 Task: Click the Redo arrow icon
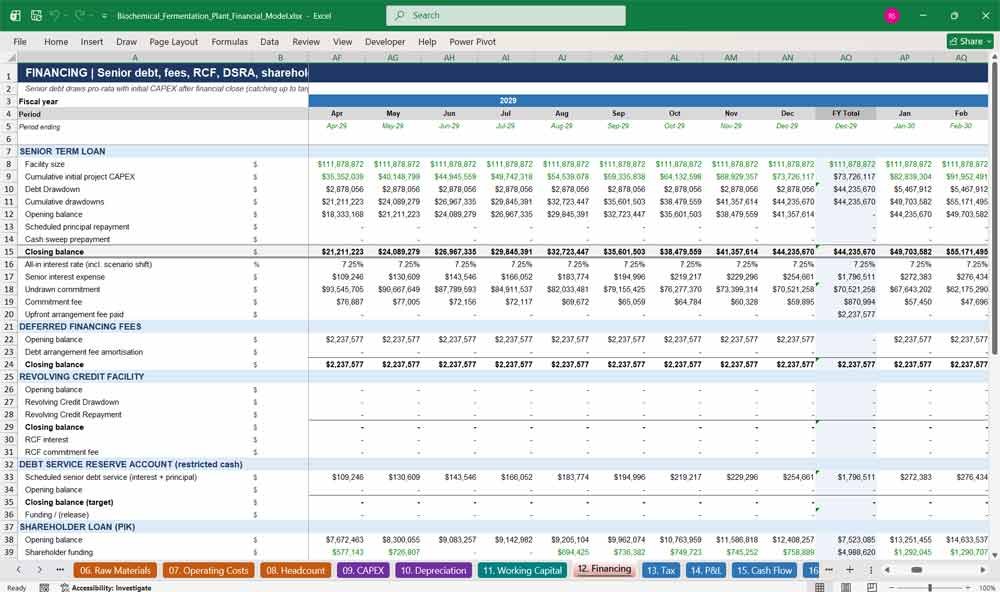point(79,15)
